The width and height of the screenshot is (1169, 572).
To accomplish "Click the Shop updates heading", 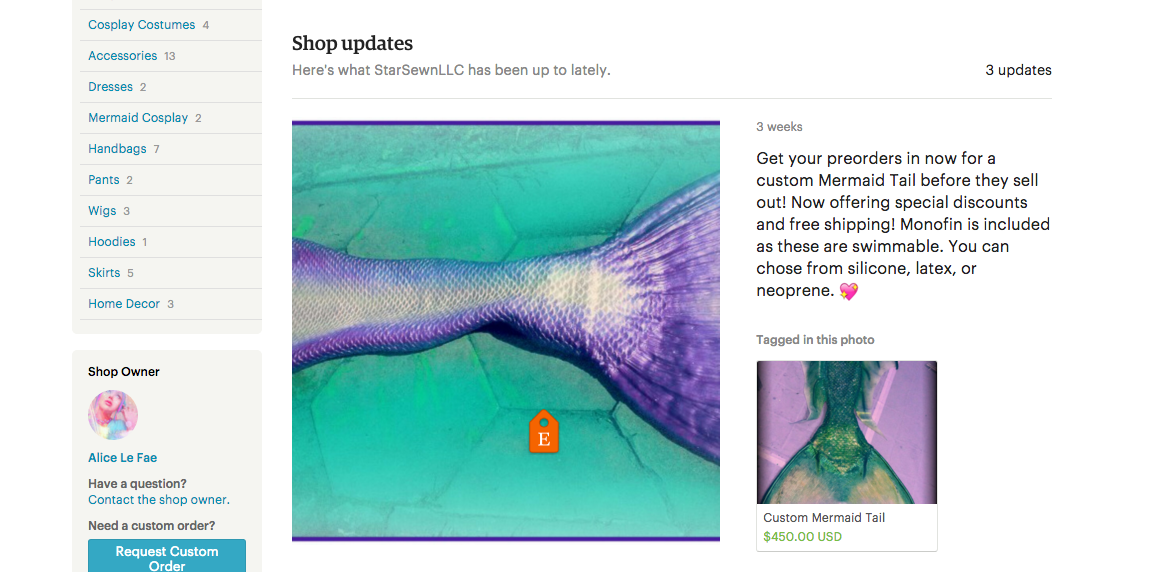I will [x=352, y=43].
